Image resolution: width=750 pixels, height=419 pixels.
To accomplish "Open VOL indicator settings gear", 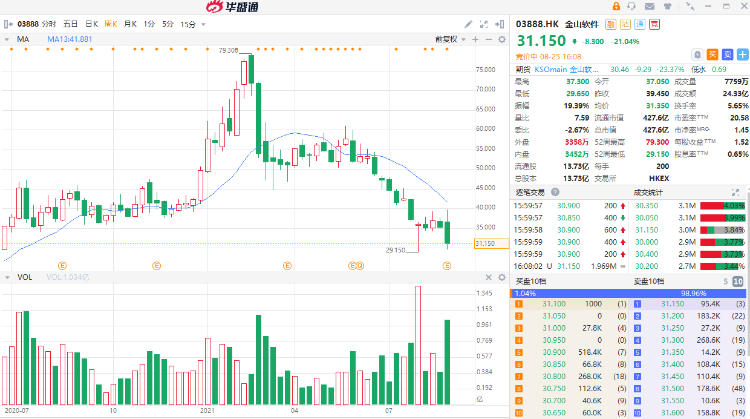I will (502, 277).
